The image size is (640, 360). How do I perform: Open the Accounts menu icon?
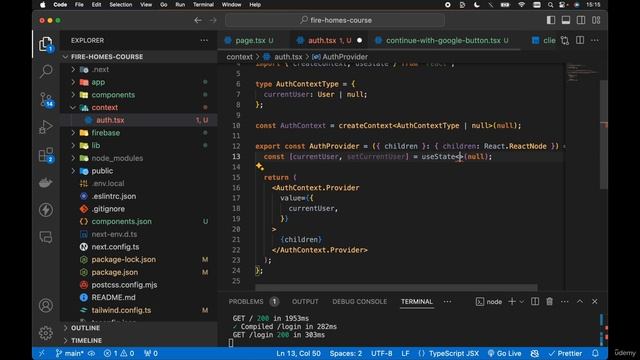46,305
